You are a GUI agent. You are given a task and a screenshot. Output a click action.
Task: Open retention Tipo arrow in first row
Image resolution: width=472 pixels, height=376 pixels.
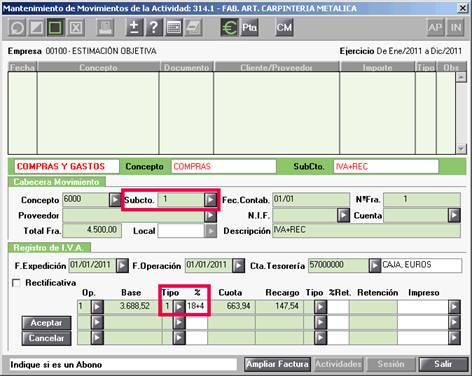click(320, 307)
